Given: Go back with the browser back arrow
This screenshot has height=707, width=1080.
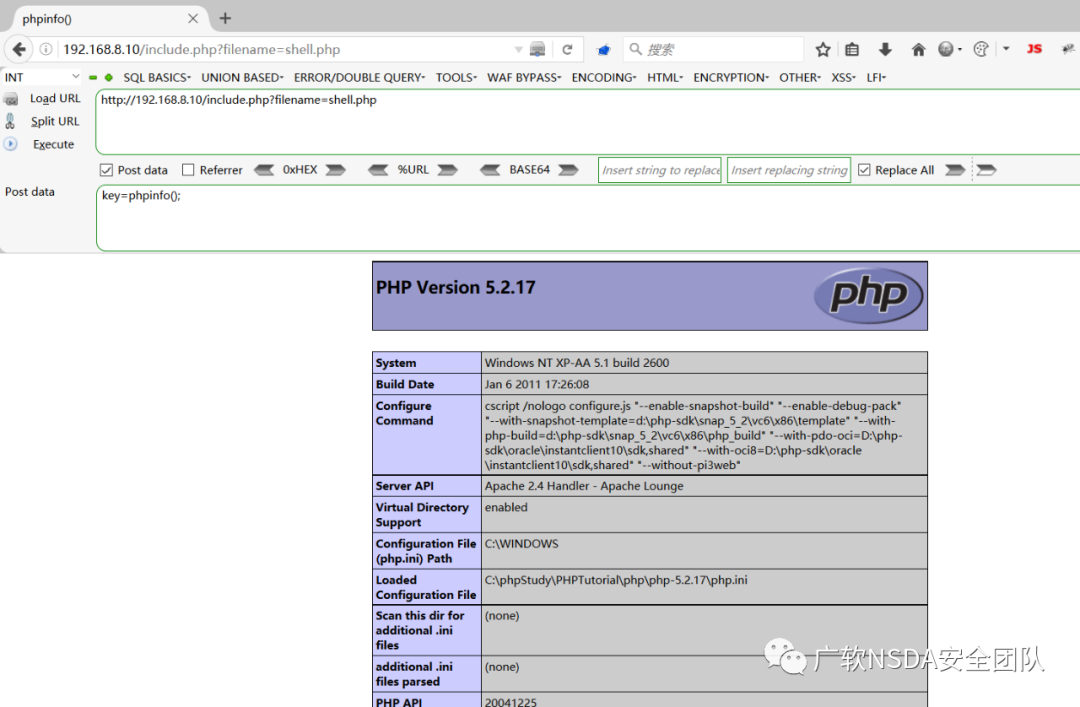Looking at the screenshot, I should coord(19,50).
